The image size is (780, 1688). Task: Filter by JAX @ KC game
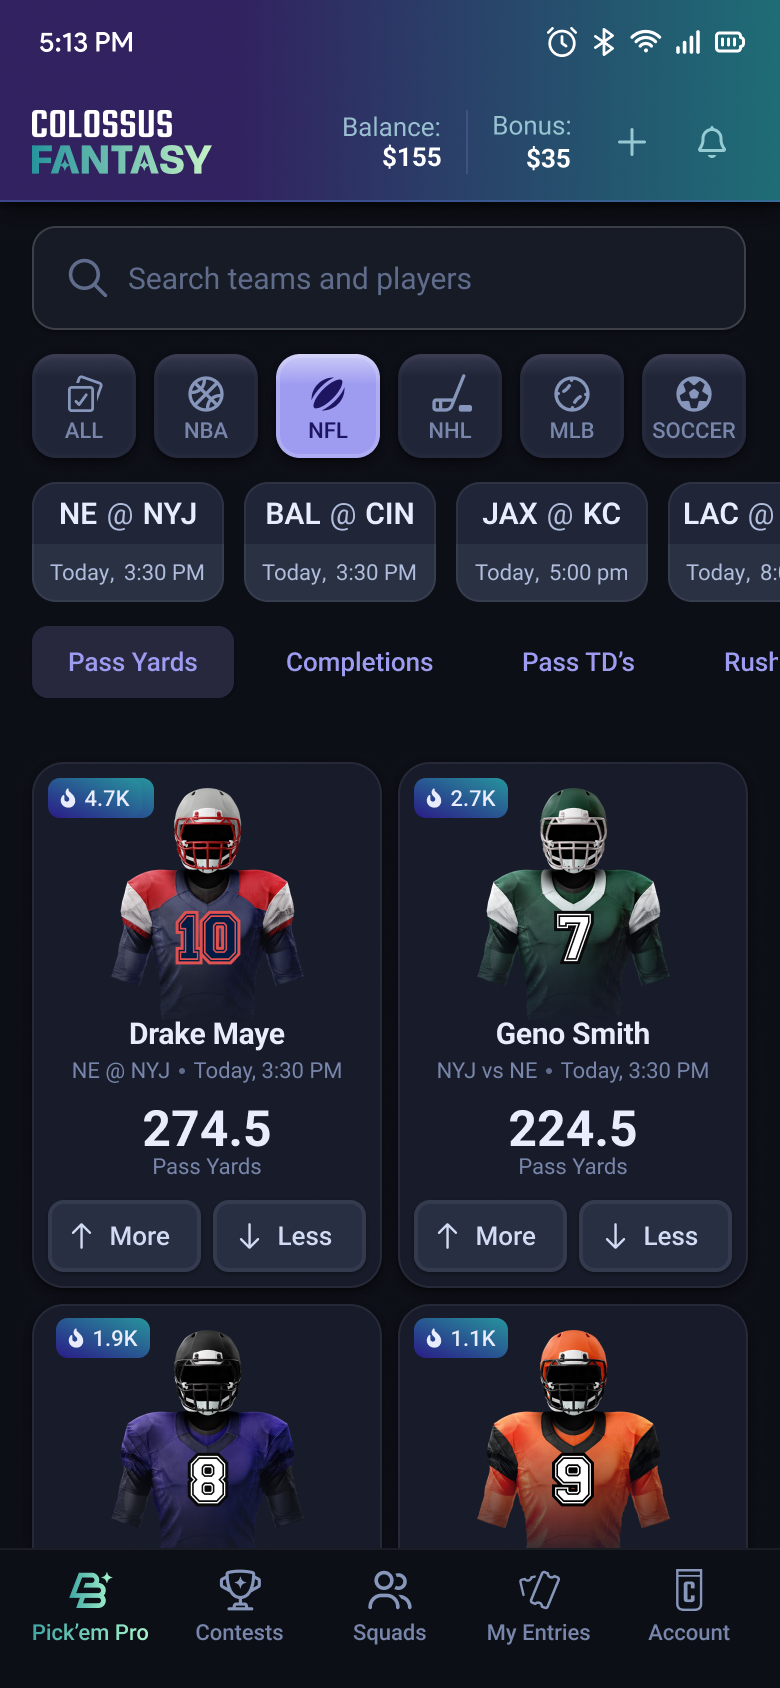(x=552, y=542)
